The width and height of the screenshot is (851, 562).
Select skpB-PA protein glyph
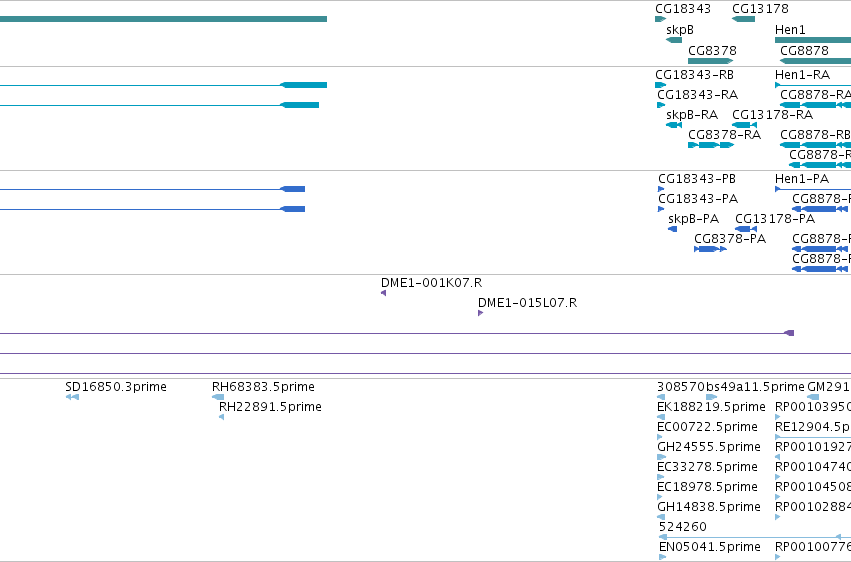(672, 229)
